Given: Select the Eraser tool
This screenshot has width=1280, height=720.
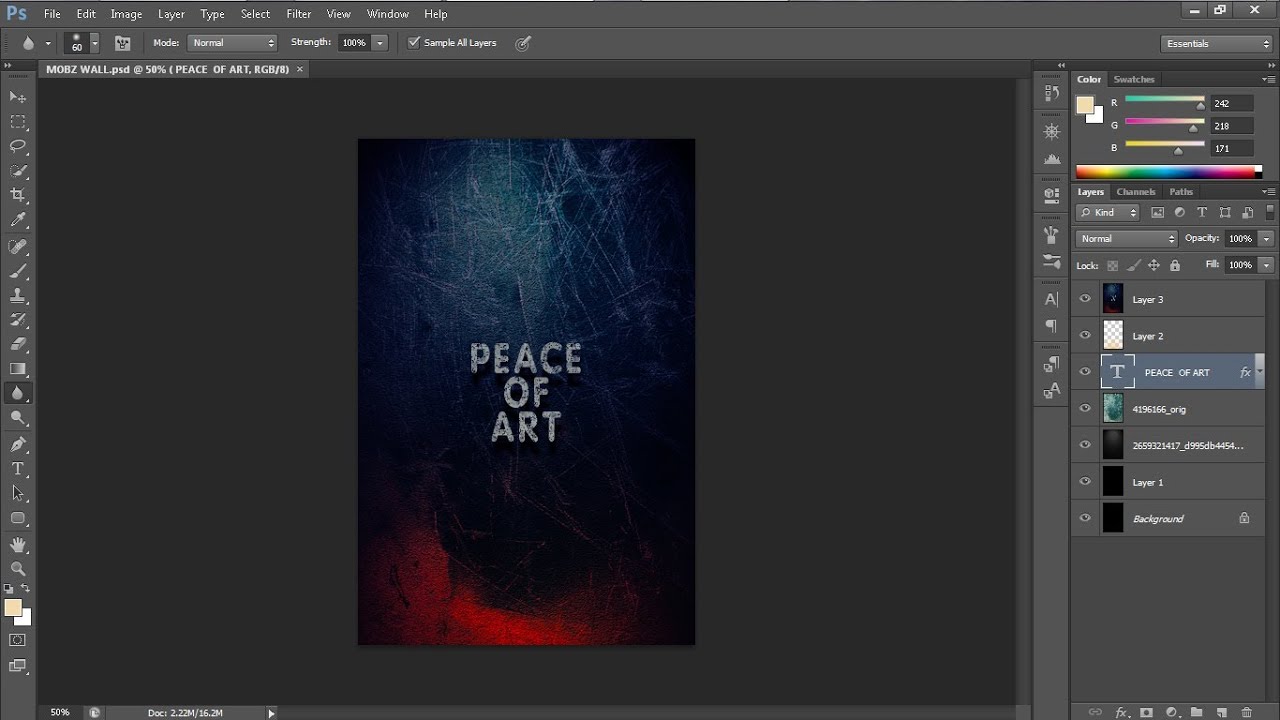Looking at the screenshot, I should [x=18, y=345].
